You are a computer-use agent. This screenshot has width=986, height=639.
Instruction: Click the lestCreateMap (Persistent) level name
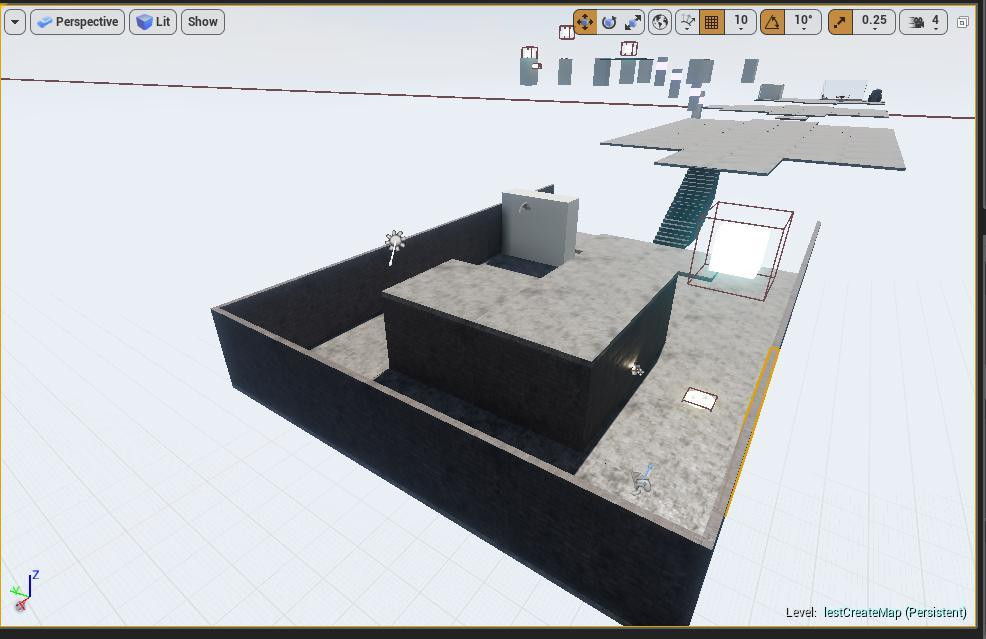pyautogui.click(x=895, y=613)
